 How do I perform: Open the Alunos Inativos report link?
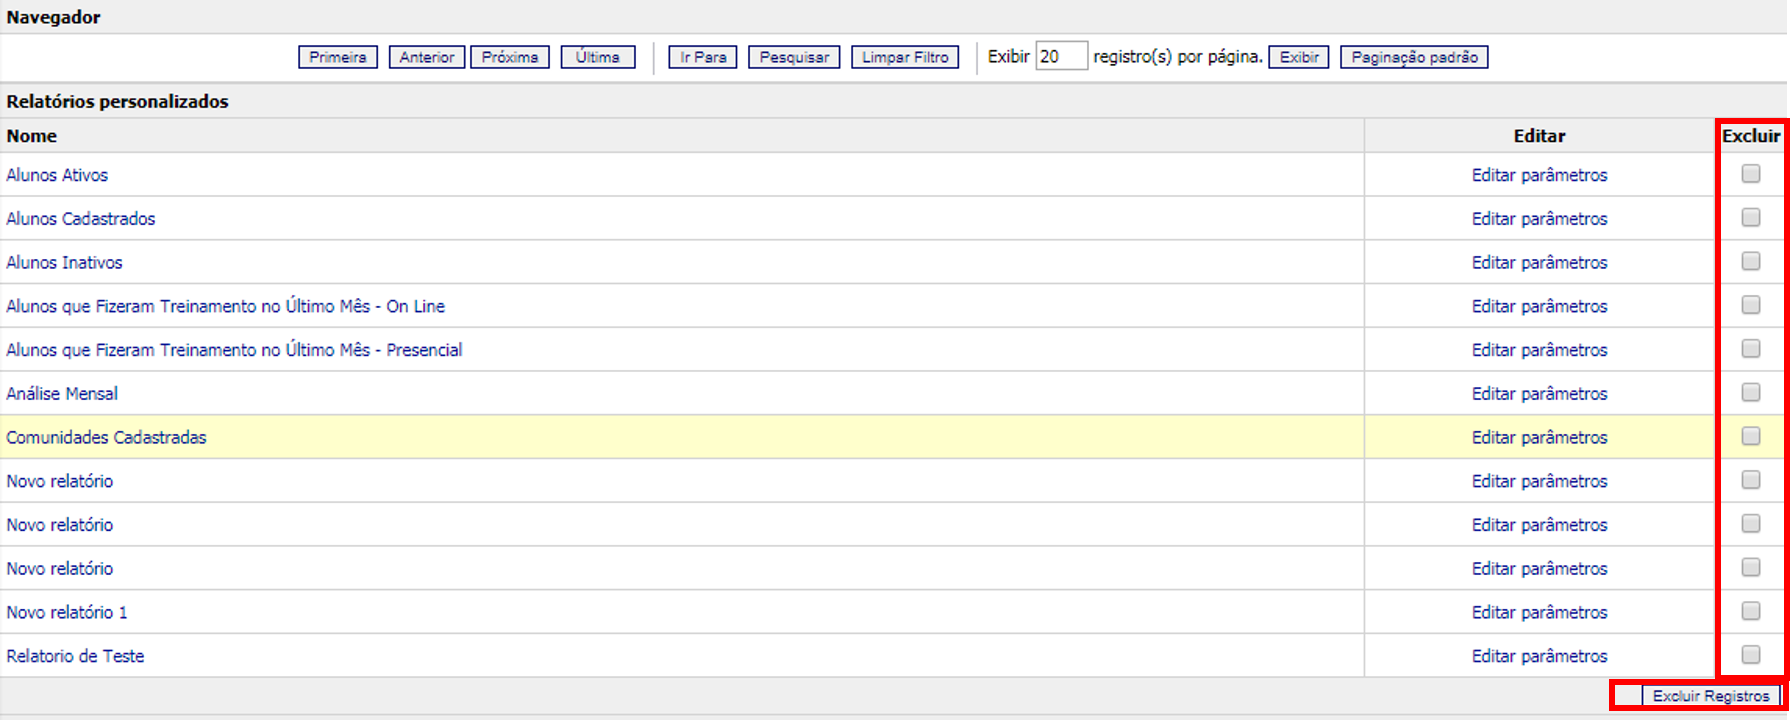[x=65, y=263]
